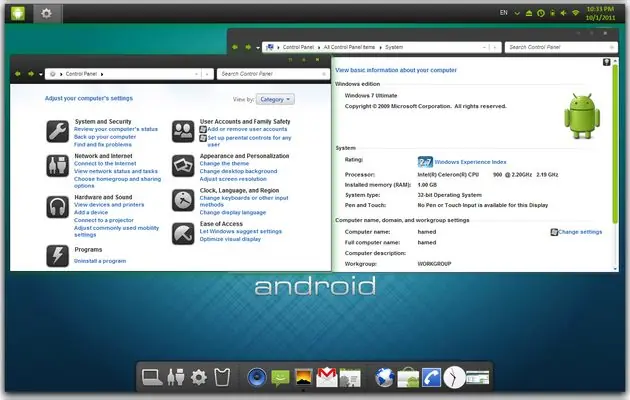The image size is (630, 400).
Task: Click EN language indicator in top bar
Action: pos(503,13)
